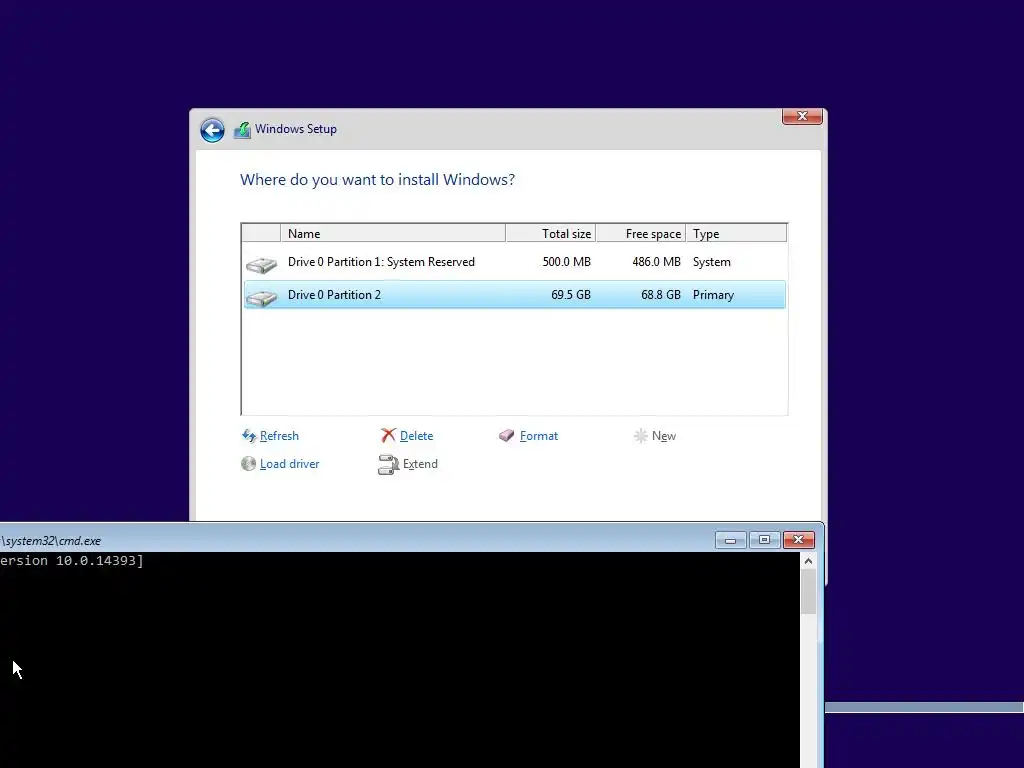Image resolution: width=1024 pixels, height=768 pixels.
Task: Click the Delete link
Action: tap(416, 436)
